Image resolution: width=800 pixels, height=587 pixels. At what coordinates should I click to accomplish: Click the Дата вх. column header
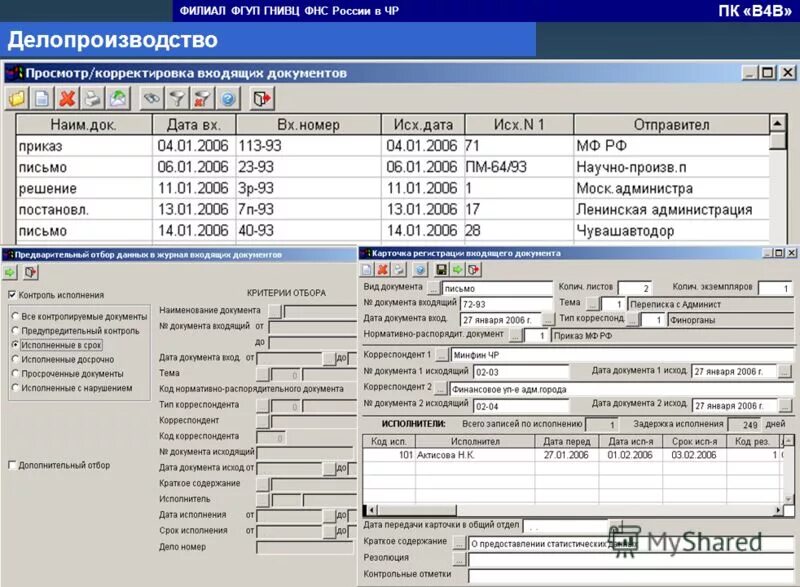pos(194,124)
